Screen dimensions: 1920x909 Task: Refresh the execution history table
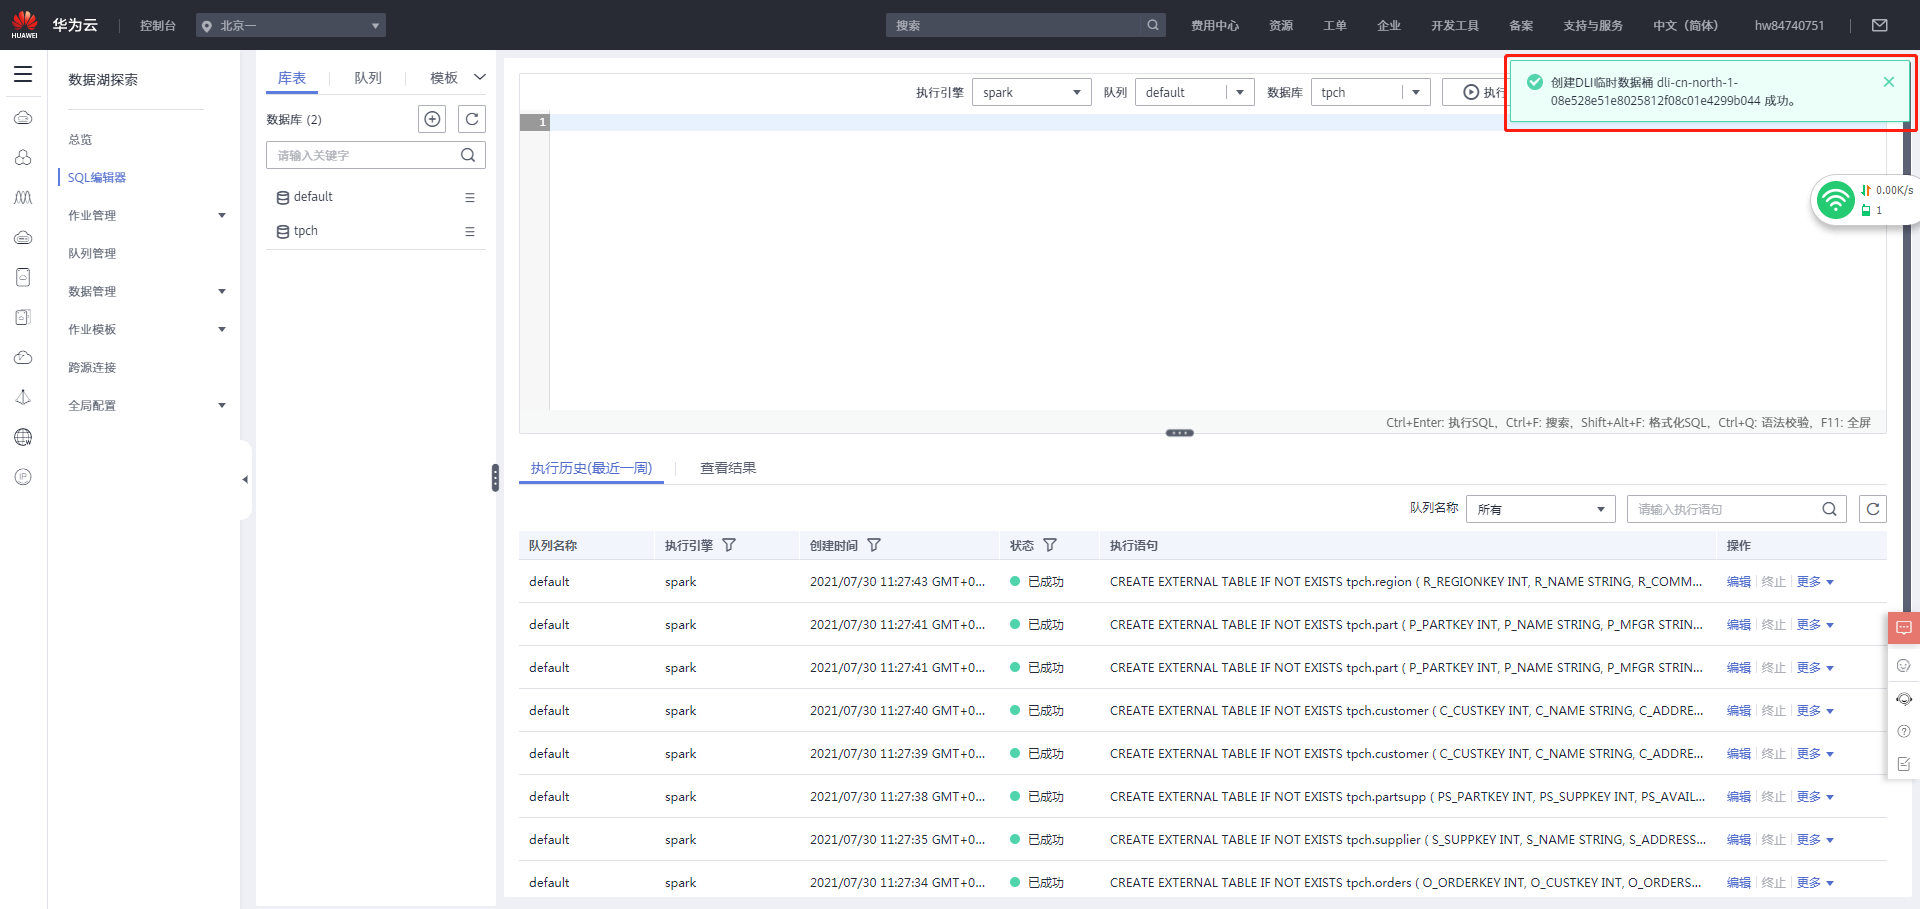pyautogui.click(x=1873, y=509)
